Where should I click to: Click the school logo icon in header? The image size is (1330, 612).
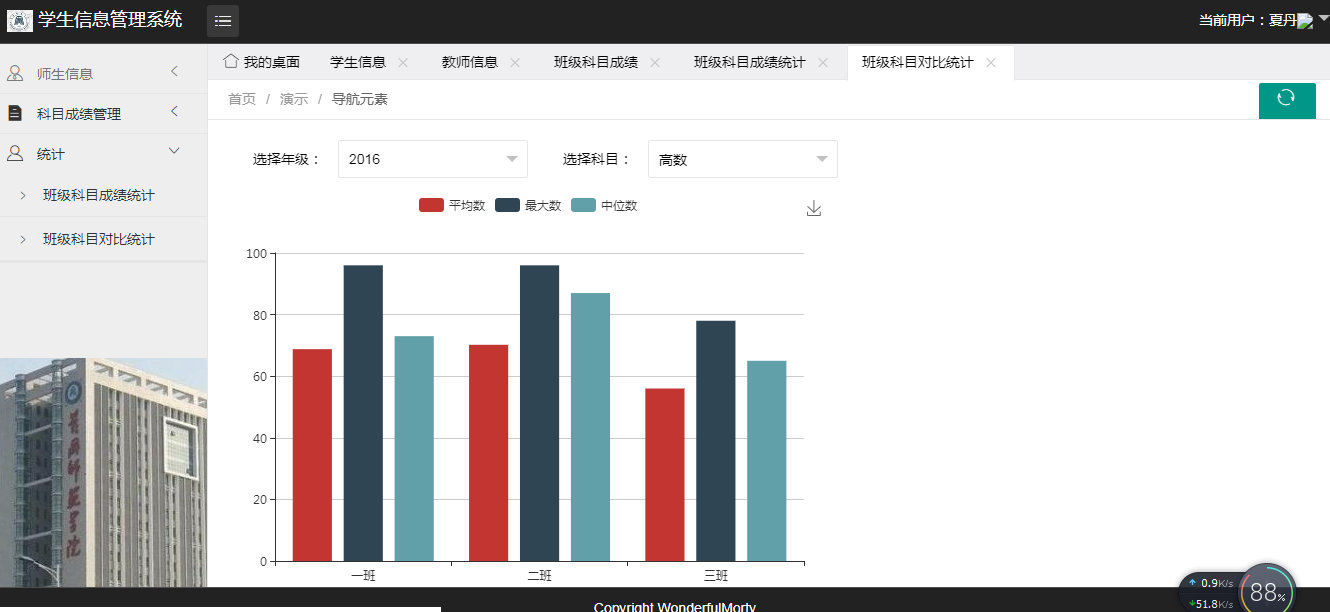coord(20,20)
